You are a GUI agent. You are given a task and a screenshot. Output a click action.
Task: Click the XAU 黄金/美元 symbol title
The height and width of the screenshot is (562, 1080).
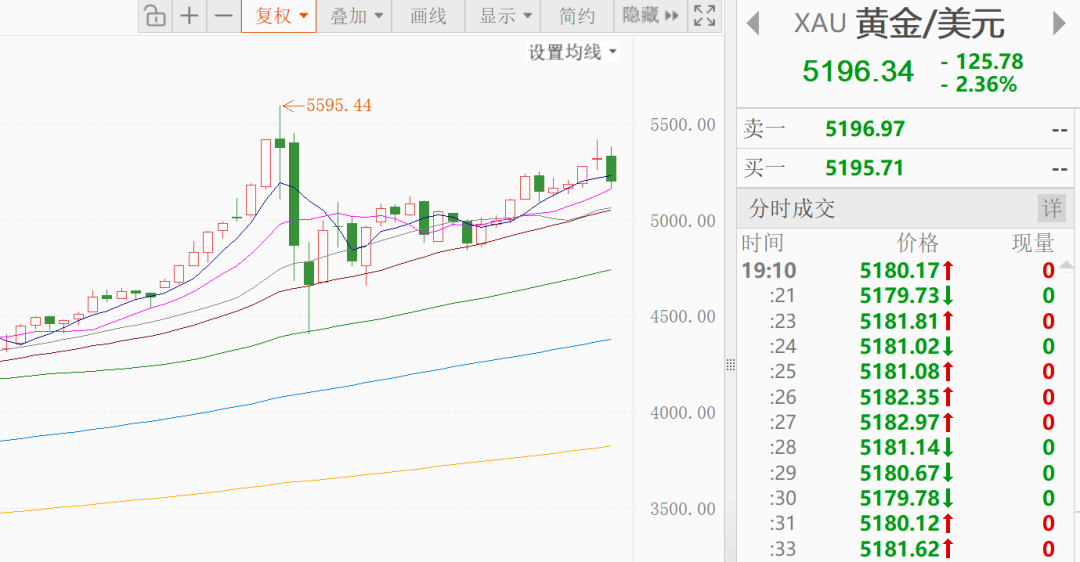[900, 24]
